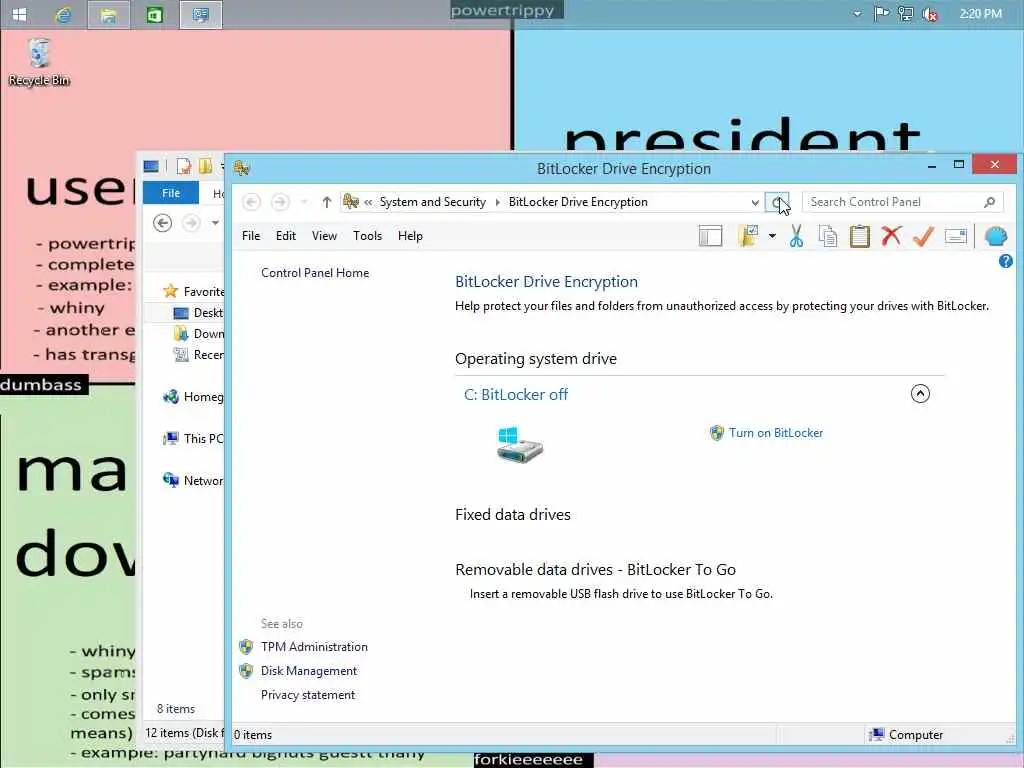Screen dimensions: 1024x768
Task: Click the Copy toolbar icon
Action: [827, 236]
